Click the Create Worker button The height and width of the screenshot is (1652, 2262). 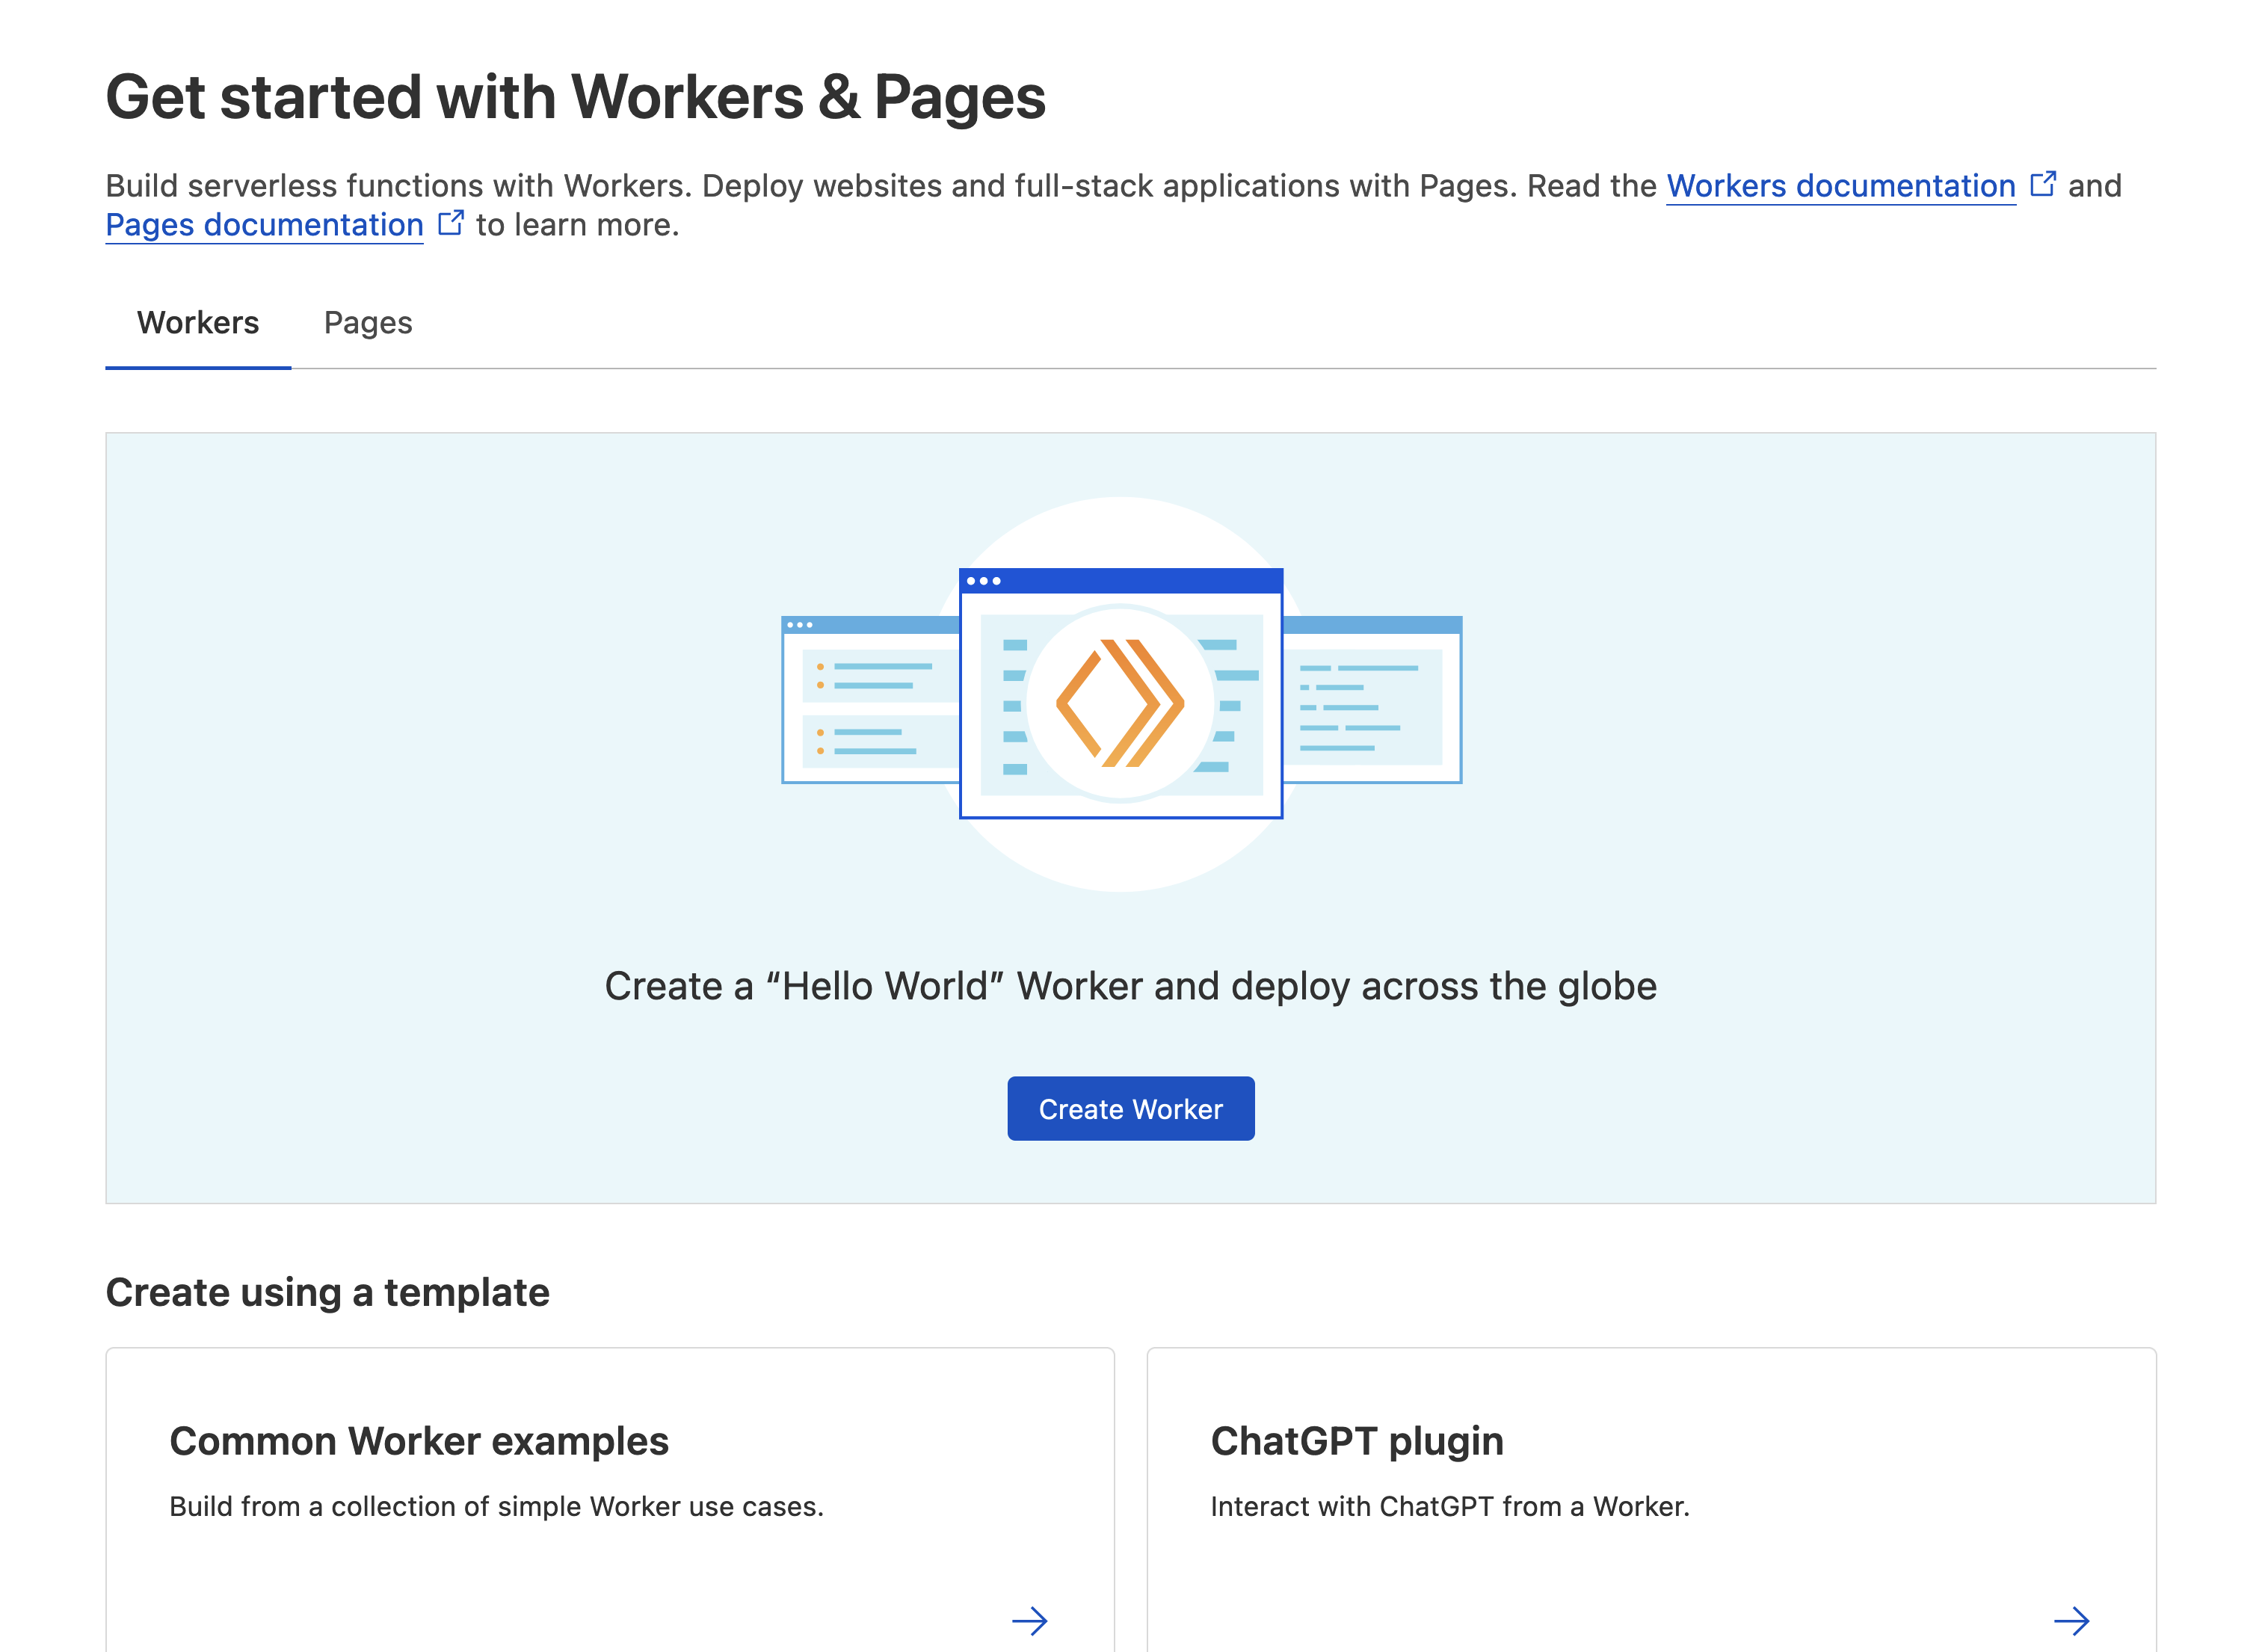(1130, 1108)
